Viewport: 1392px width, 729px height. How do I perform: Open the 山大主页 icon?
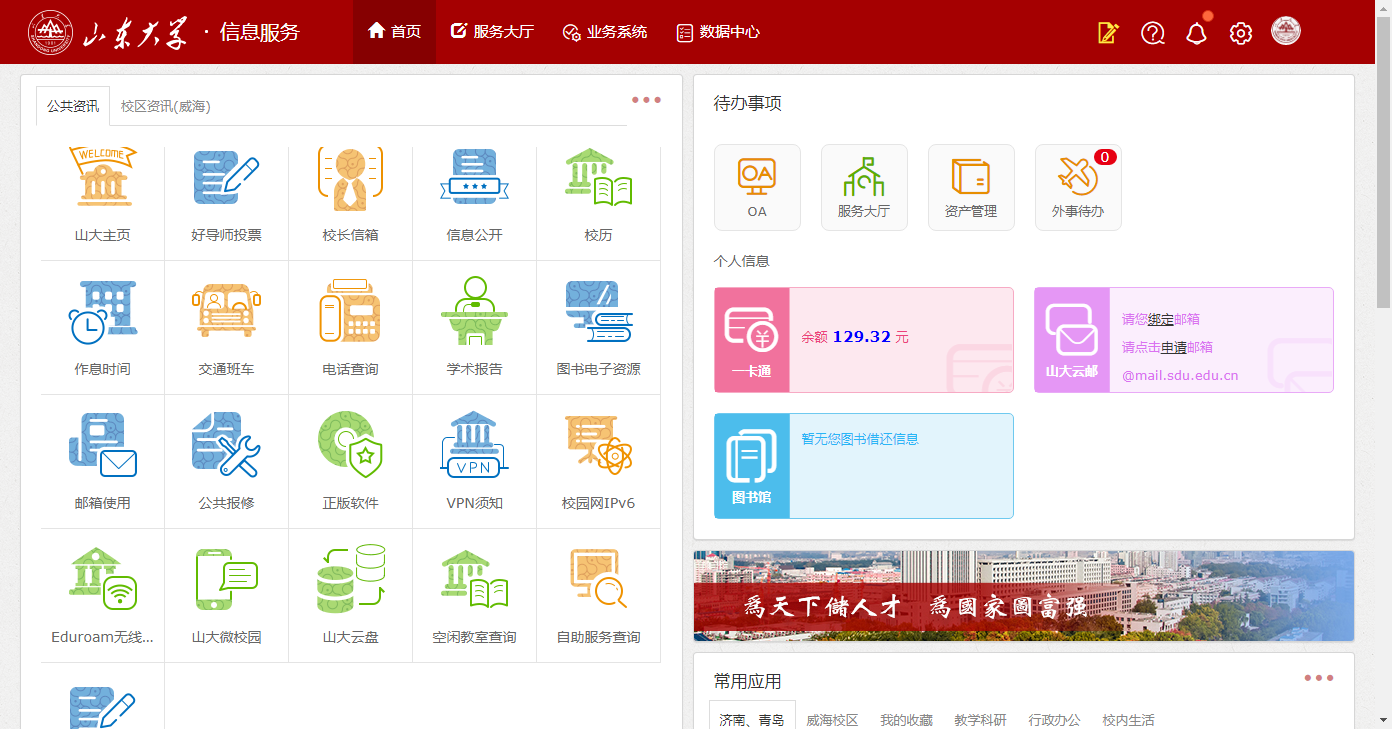click(102, 180)
